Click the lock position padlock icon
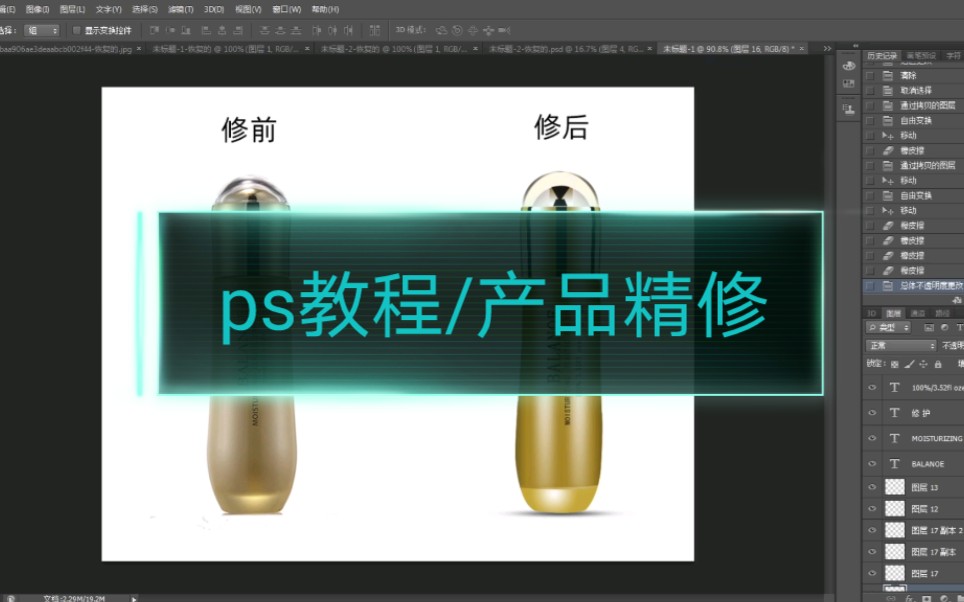964x602 pixels. pos(938,364)
